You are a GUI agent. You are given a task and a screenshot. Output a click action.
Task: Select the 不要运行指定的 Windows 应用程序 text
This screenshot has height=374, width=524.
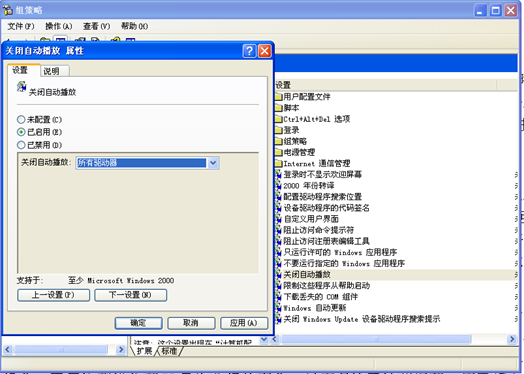344,263
